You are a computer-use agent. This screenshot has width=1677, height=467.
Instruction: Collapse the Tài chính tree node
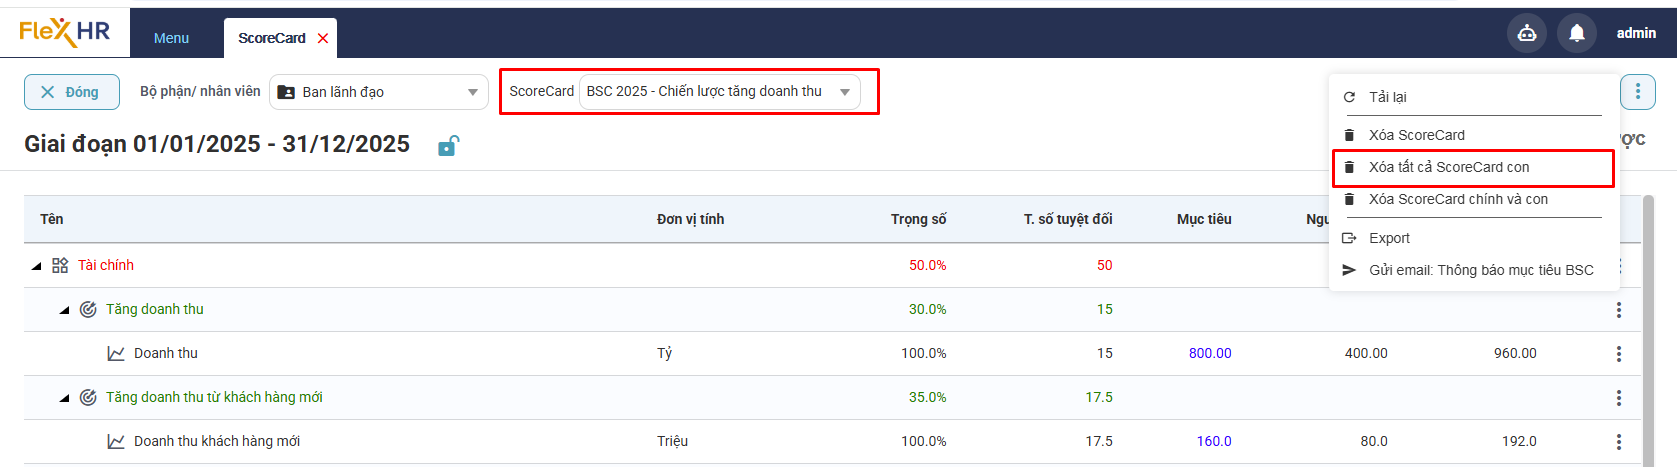[36, 266]
